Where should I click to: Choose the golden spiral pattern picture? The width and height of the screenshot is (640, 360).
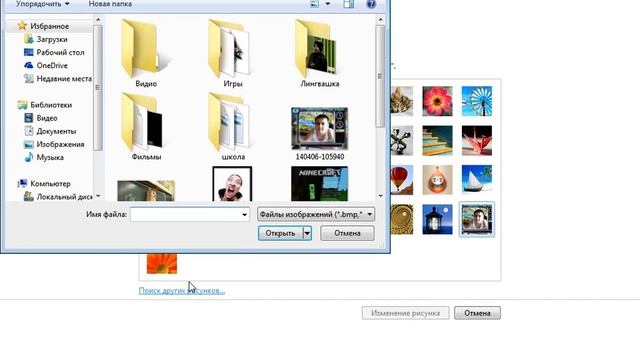click(402, 220)
